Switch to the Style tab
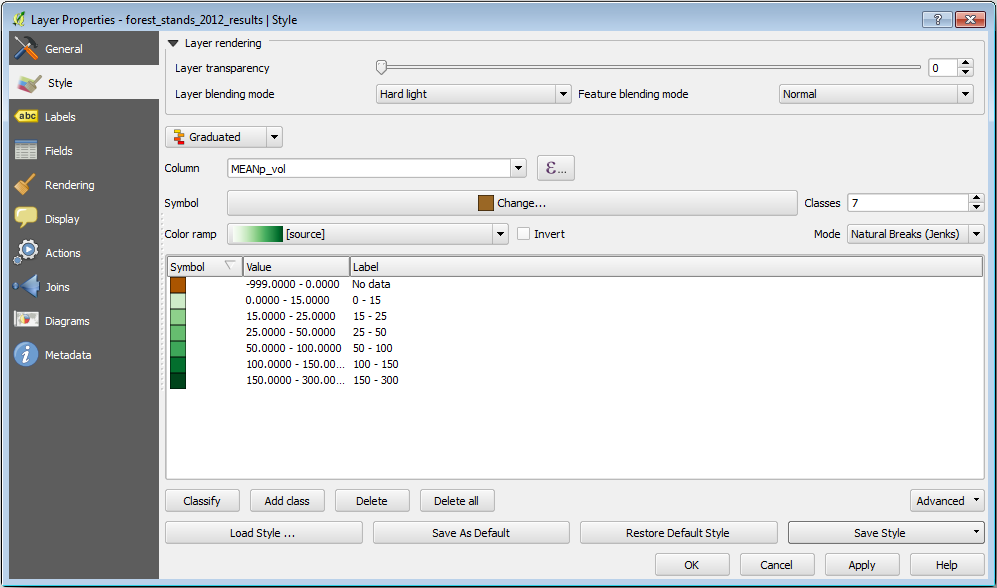997x588 pixels. click(60, 83)
